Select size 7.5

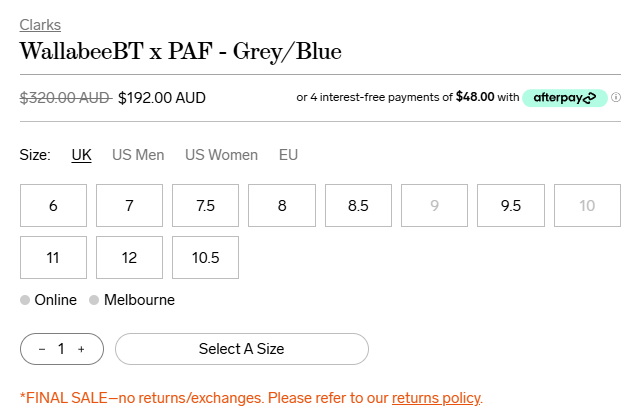coord(206,206)
